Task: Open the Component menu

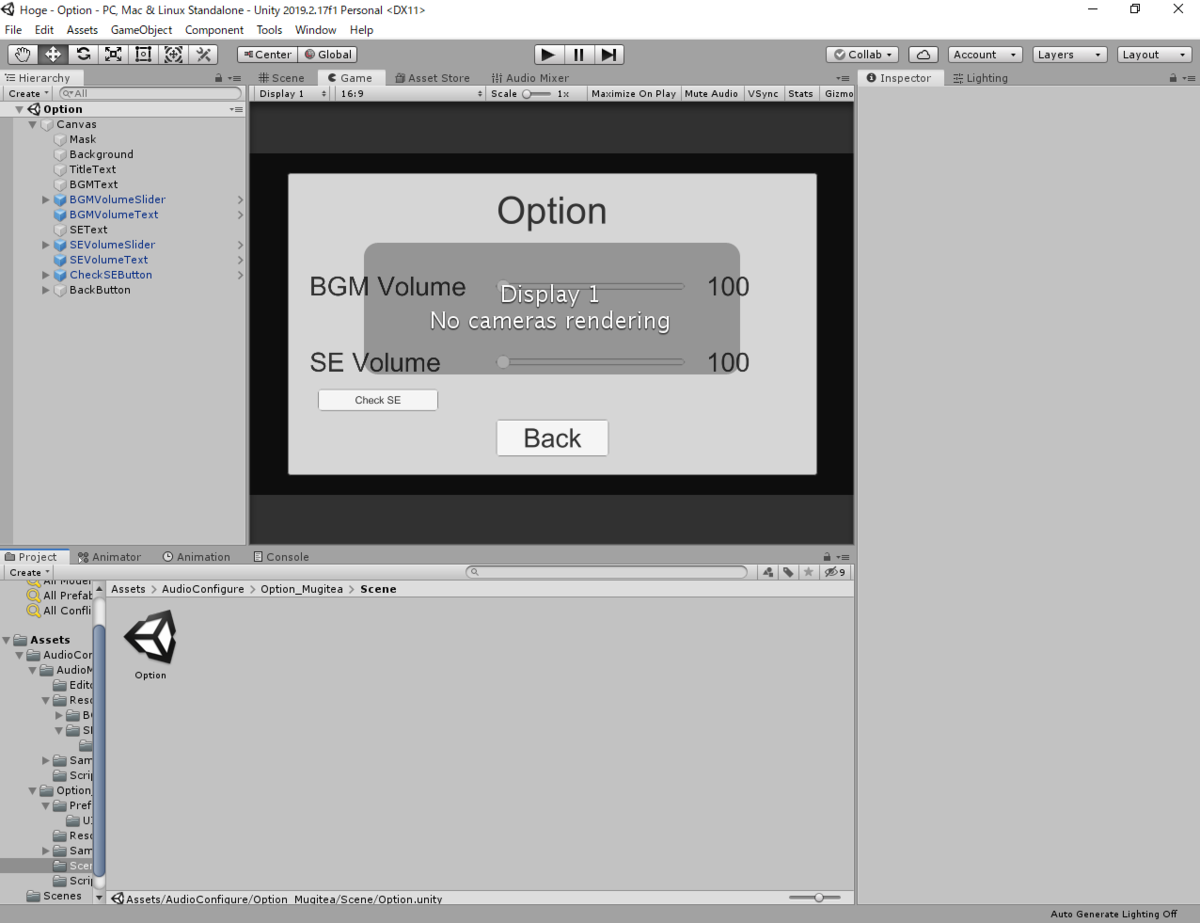Action: 214,30
